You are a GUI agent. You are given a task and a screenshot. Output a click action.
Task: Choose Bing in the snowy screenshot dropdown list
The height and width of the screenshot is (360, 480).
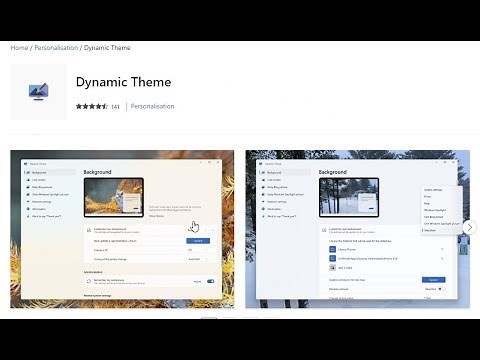click(427, 203)
